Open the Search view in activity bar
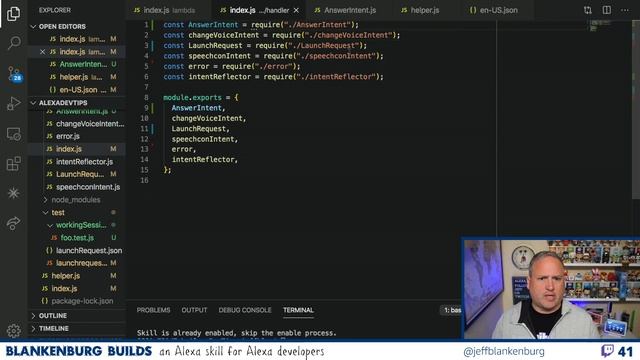Image resolution: width=640 pixels, height=360 pixels. 13,42
